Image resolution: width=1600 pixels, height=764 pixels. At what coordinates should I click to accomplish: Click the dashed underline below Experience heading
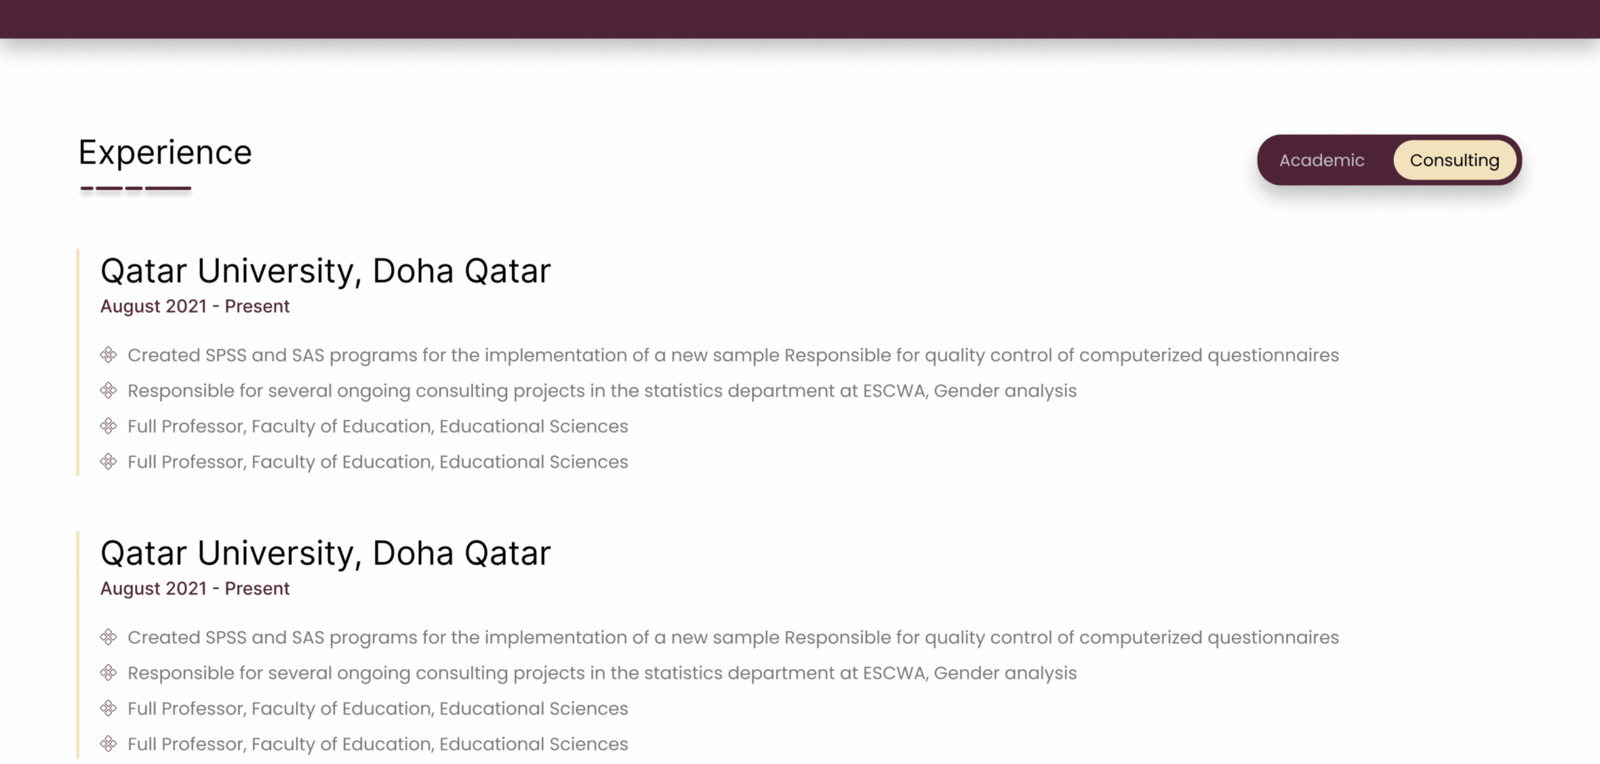pyautogui.click(x=136, y=188)
